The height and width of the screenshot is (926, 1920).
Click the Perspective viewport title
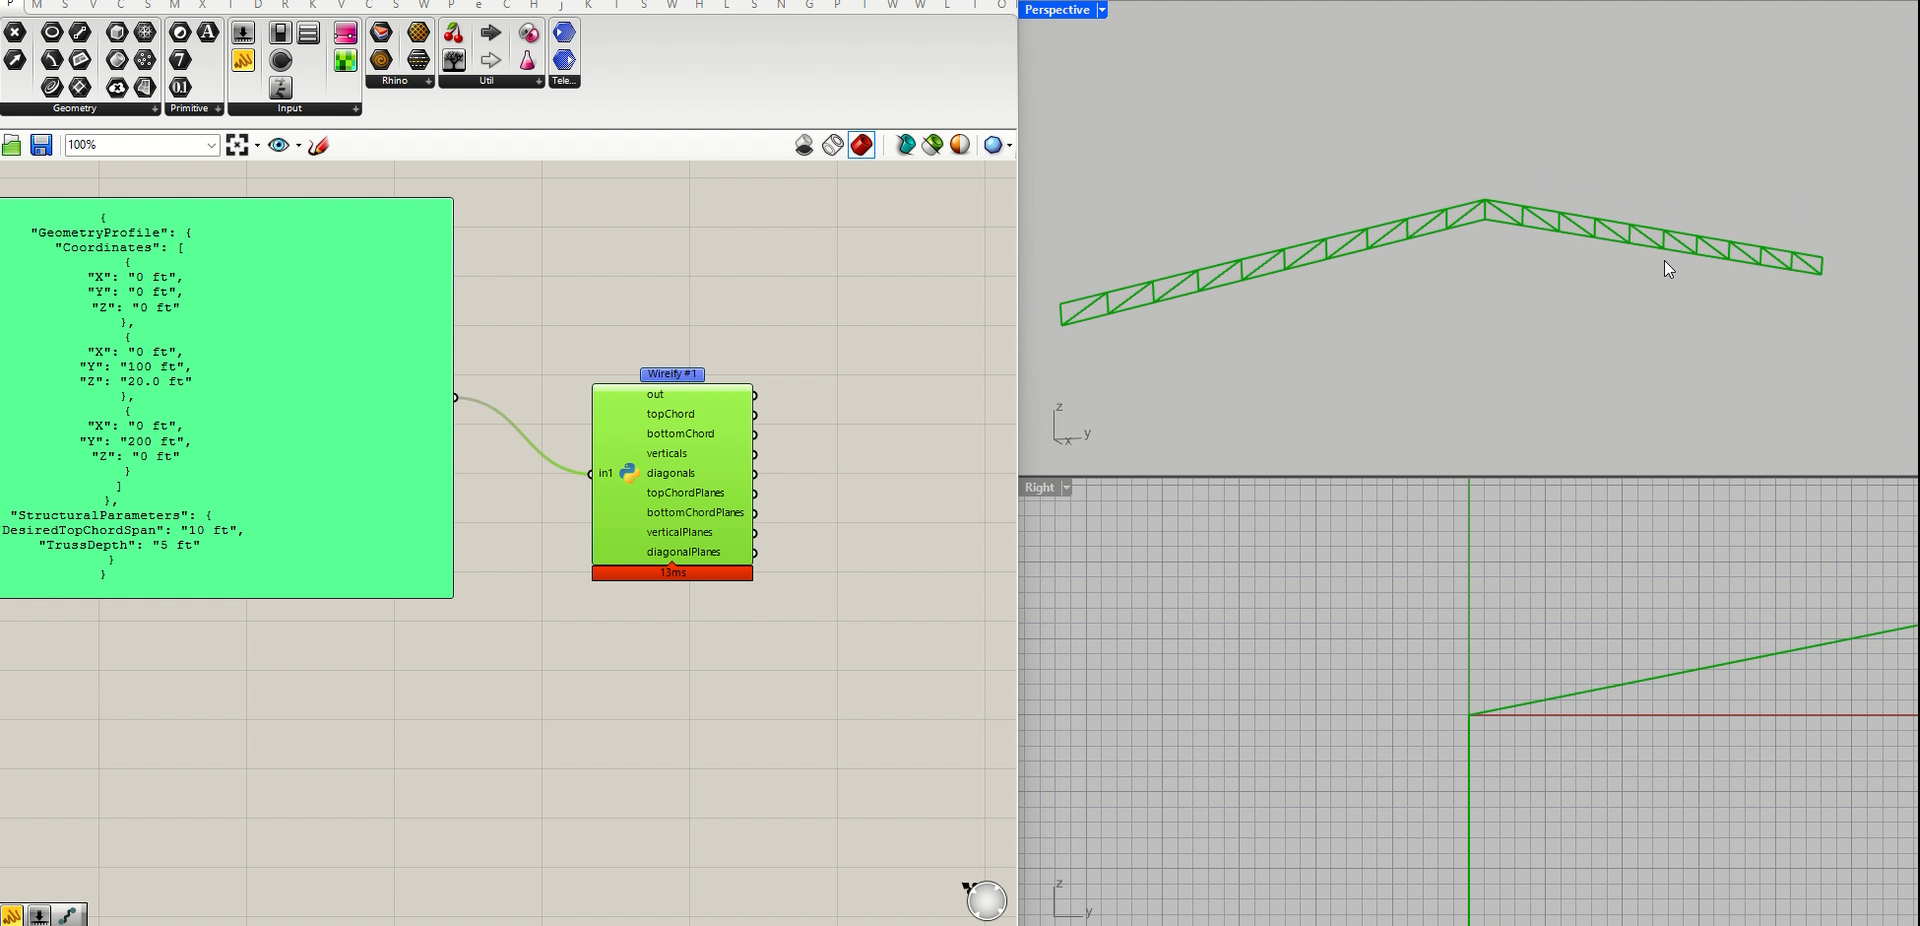(1057, 9)
